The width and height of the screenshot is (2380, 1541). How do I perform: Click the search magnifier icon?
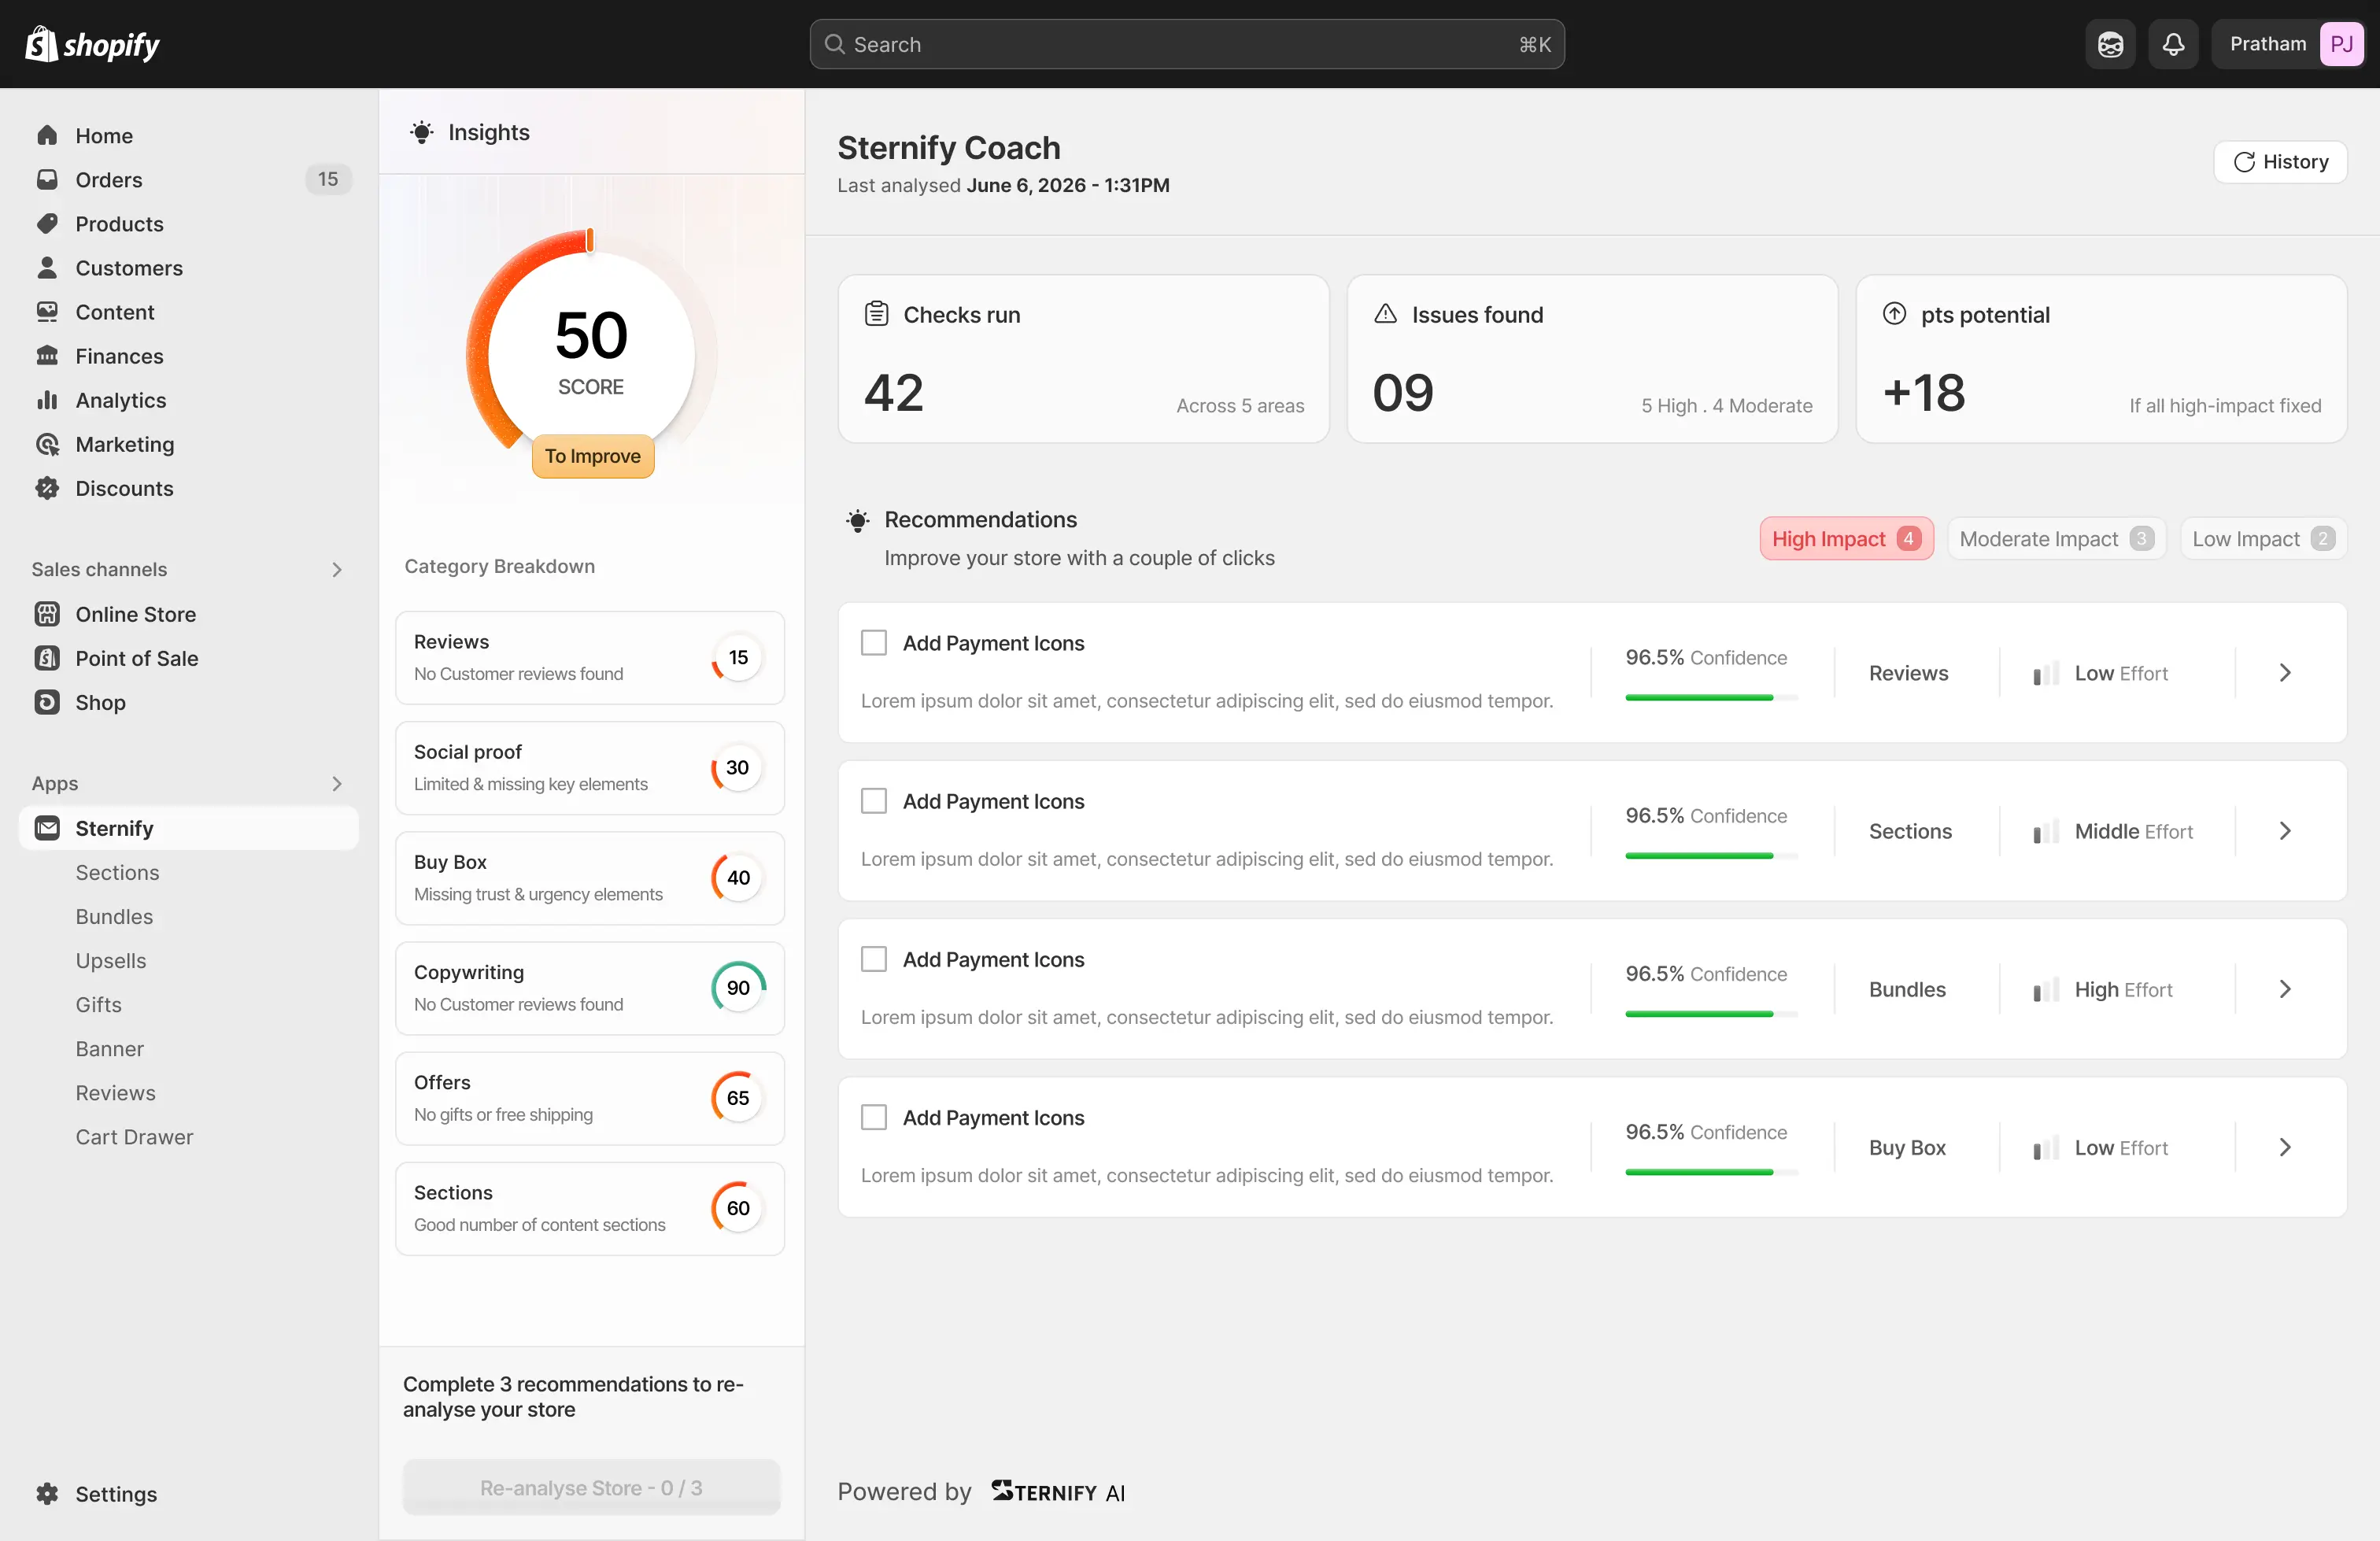[x=834, y=44]
